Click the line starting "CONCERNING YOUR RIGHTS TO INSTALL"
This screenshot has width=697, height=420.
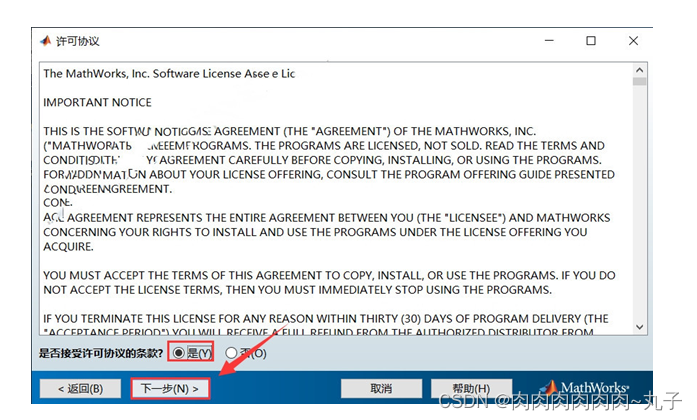(x=315, y=232)
